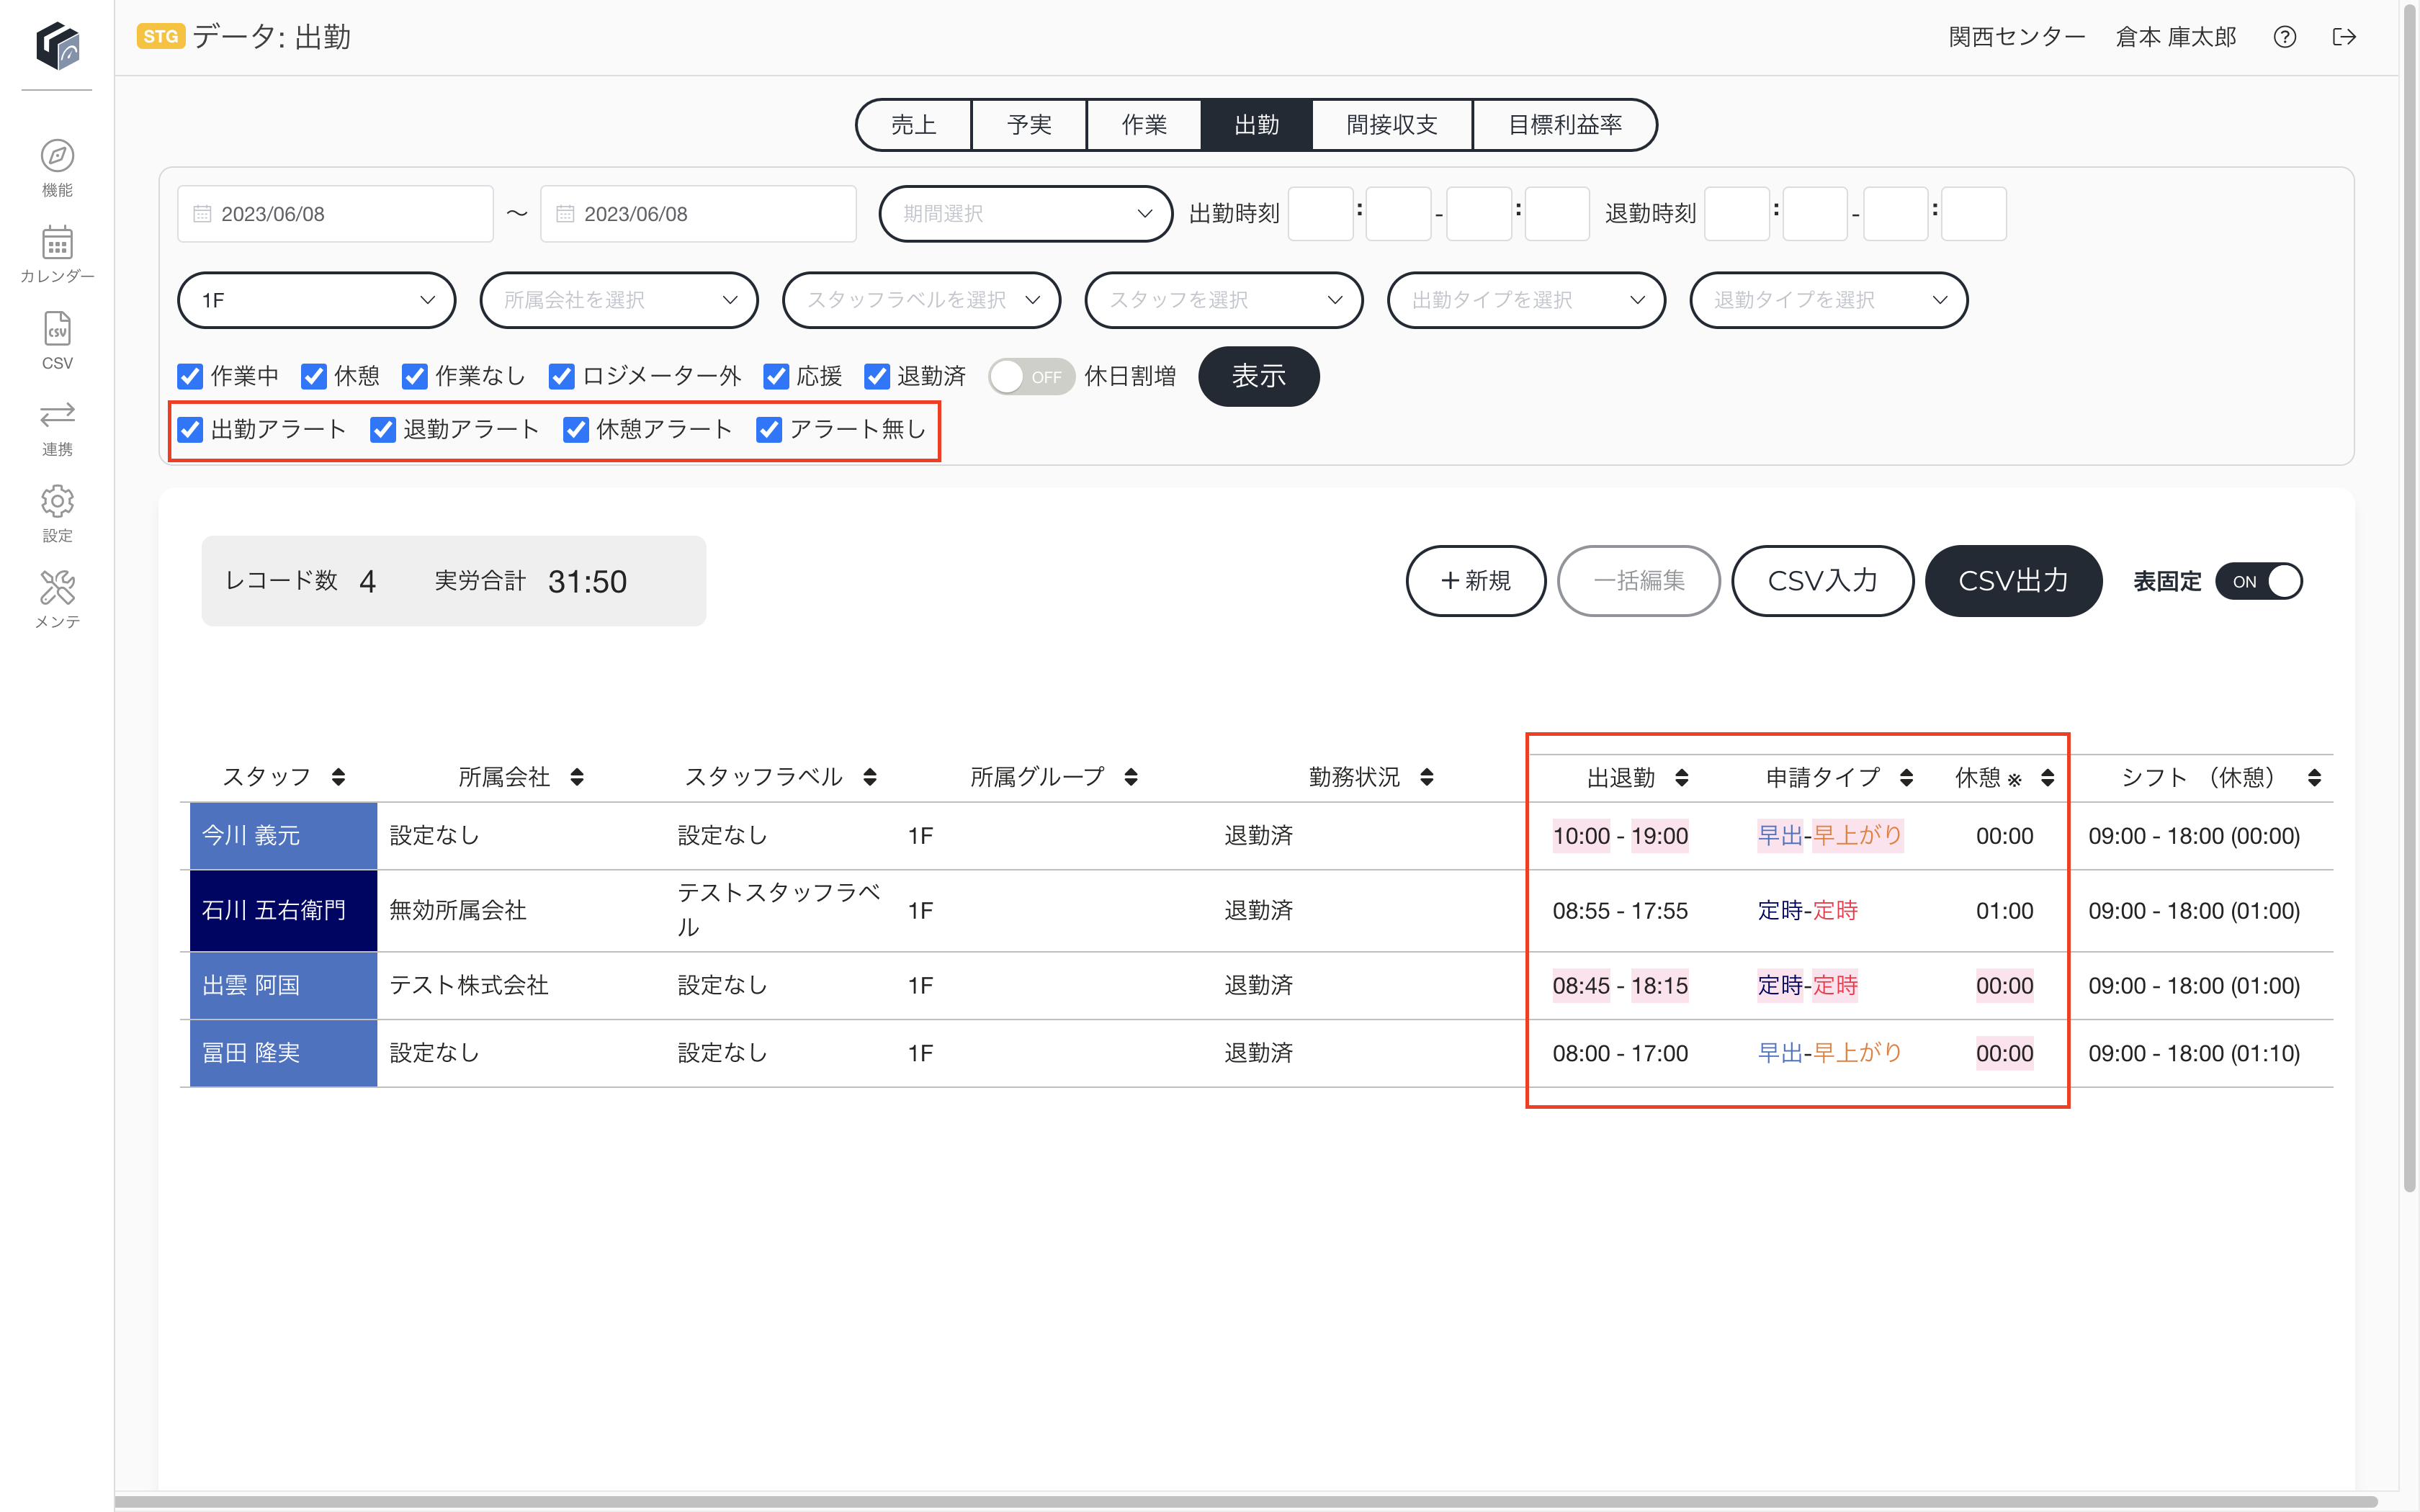Open the スタッフを選択 dropdown
2420x1512 pixels.
point(1223,300)
